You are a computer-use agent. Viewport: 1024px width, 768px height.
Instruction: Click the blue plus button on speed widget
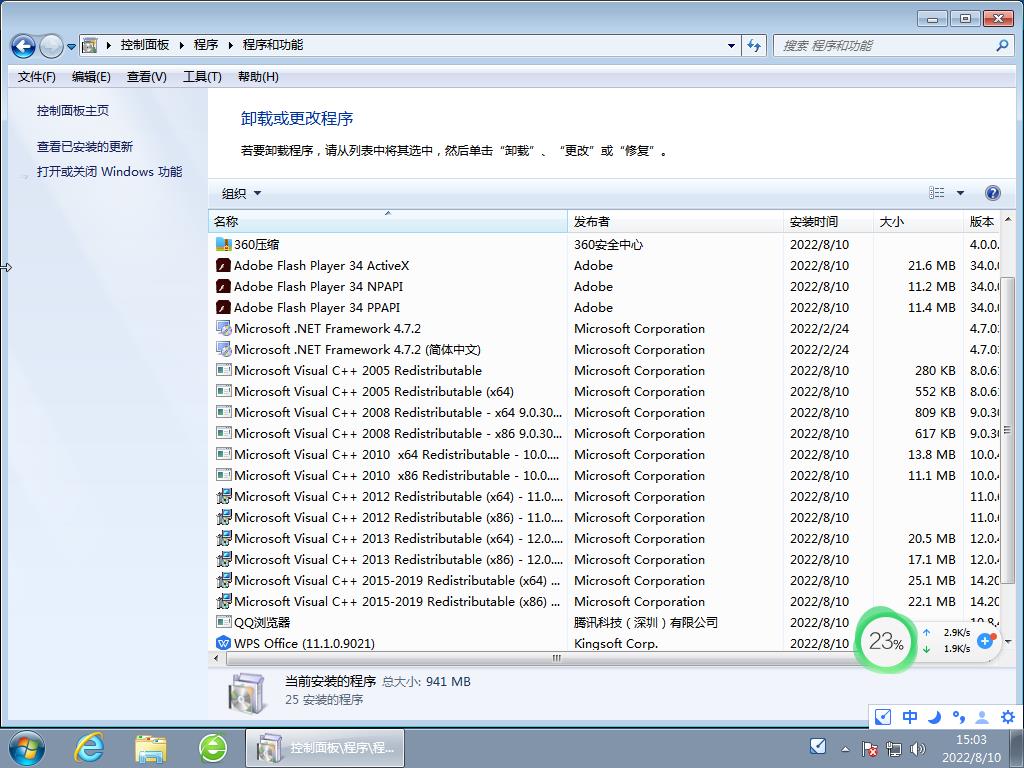coord(985,641)
